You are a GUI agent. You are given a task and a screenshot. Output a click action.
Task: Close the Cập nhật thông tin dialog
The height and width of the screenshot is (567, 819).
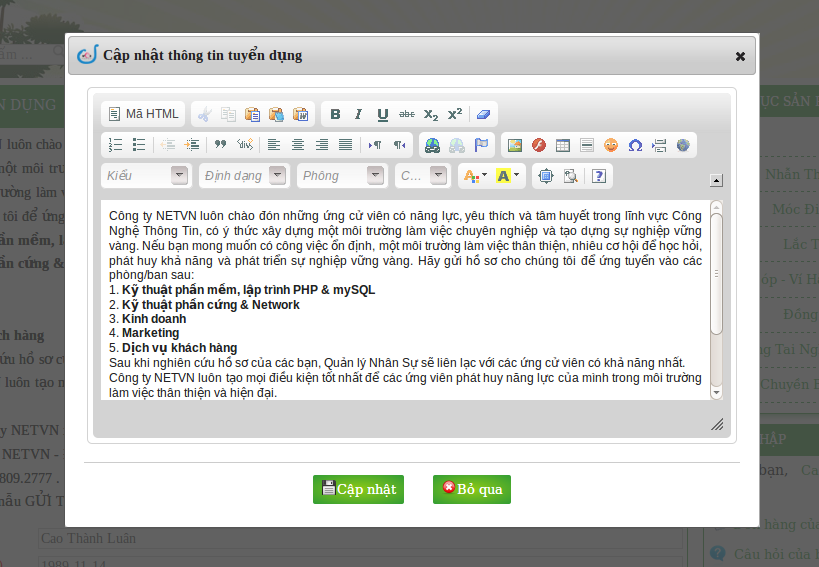[x=740, y=56]
